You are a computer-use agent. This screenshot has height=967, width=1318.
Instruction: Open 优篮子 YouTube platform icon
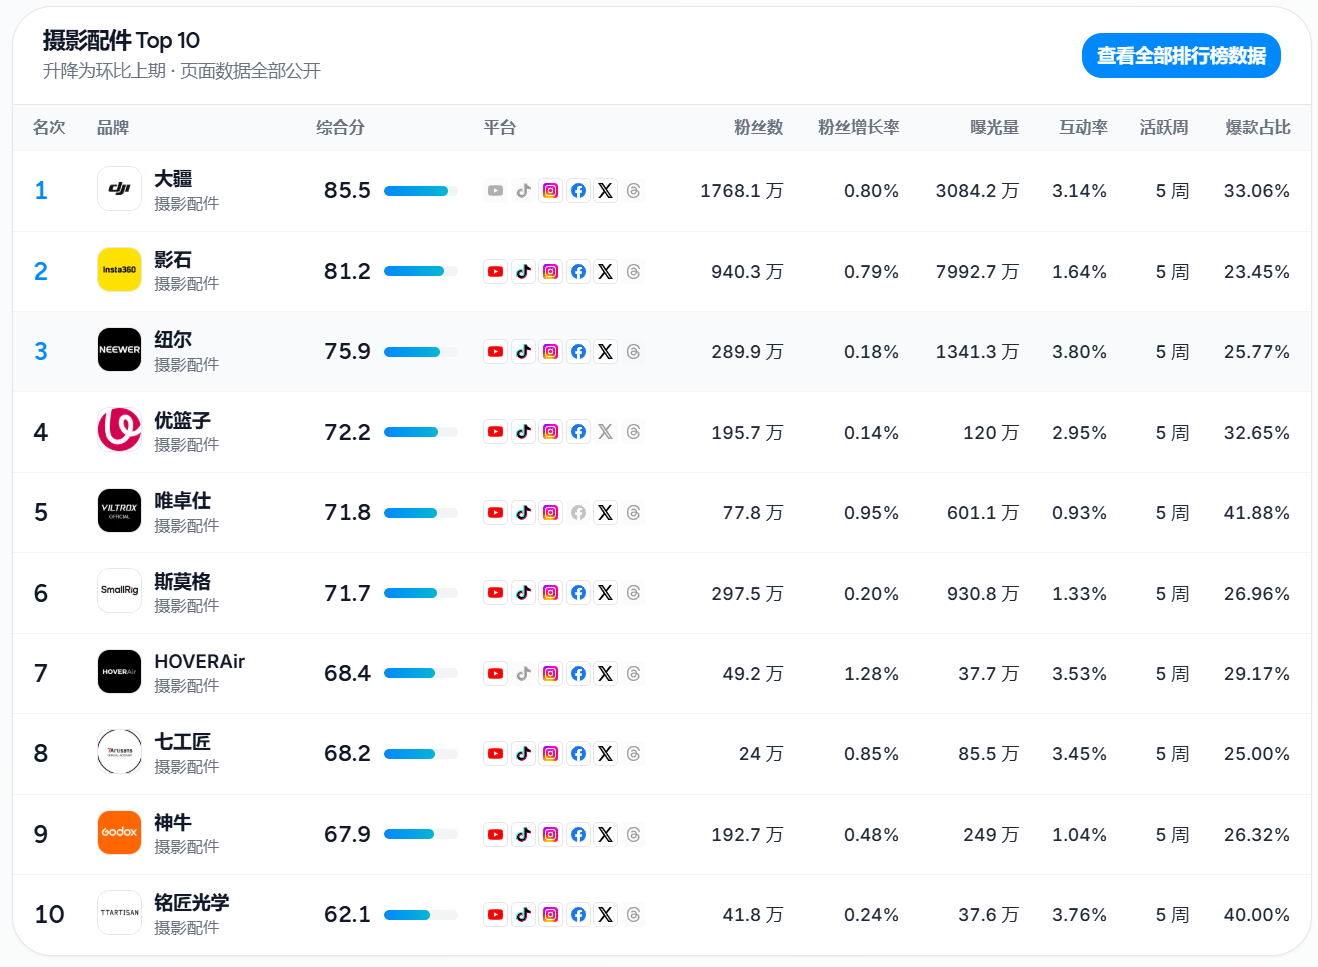click(495, 432)
